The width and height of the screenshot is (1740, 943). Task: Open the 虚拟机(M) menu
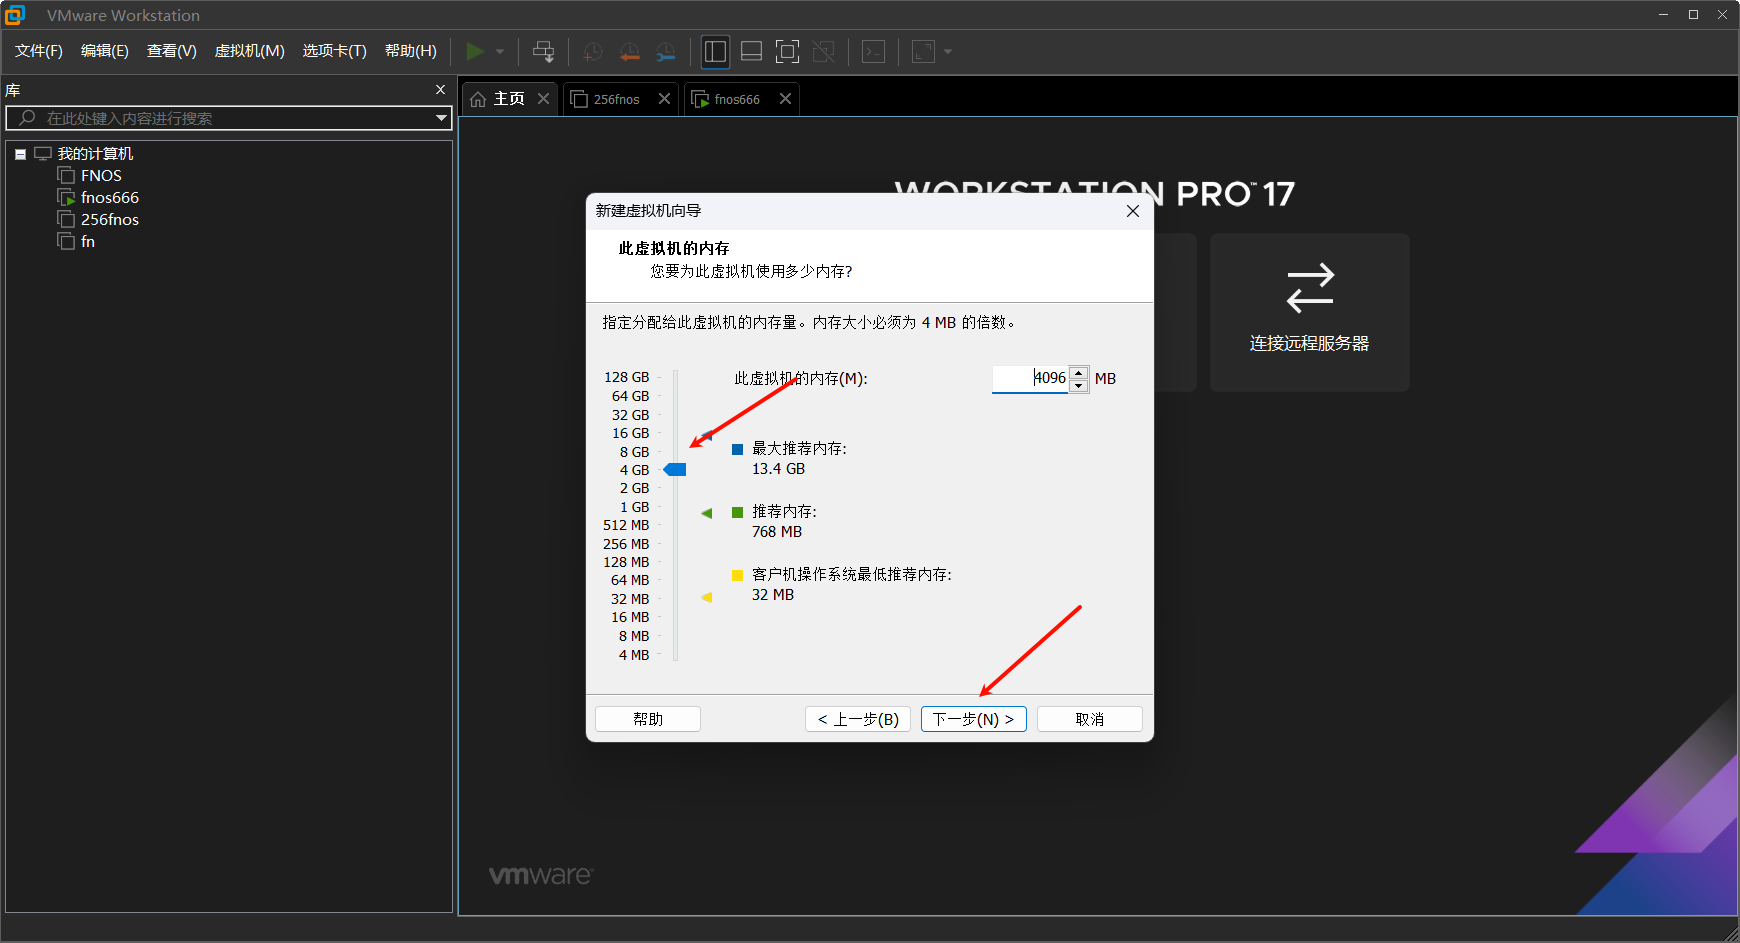tap(249, 51)
